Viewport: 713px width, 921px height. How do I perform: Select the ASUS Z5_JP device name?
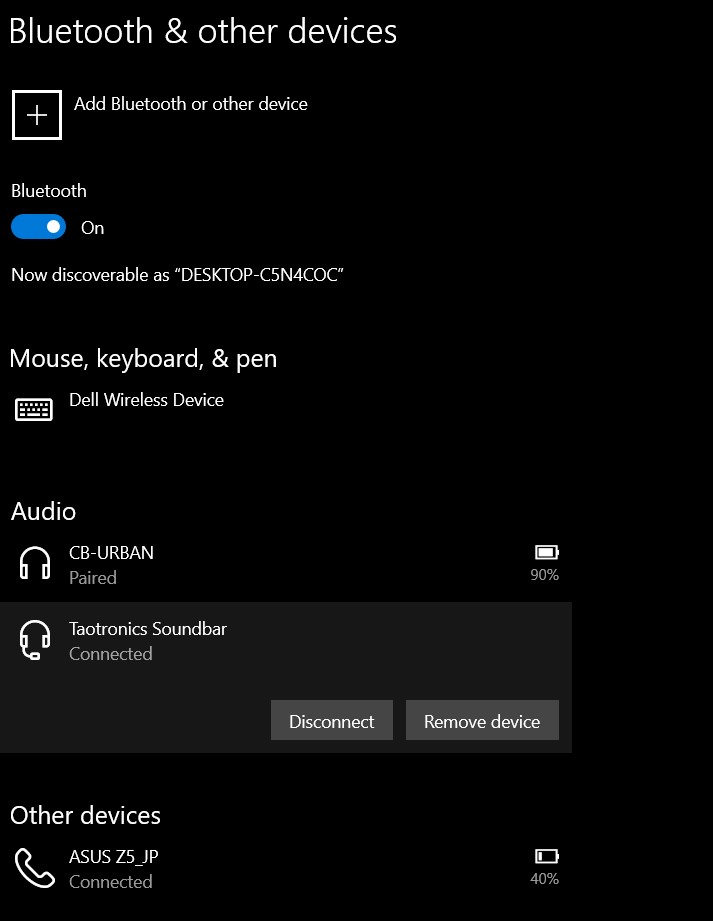click(x=113, y=857)
